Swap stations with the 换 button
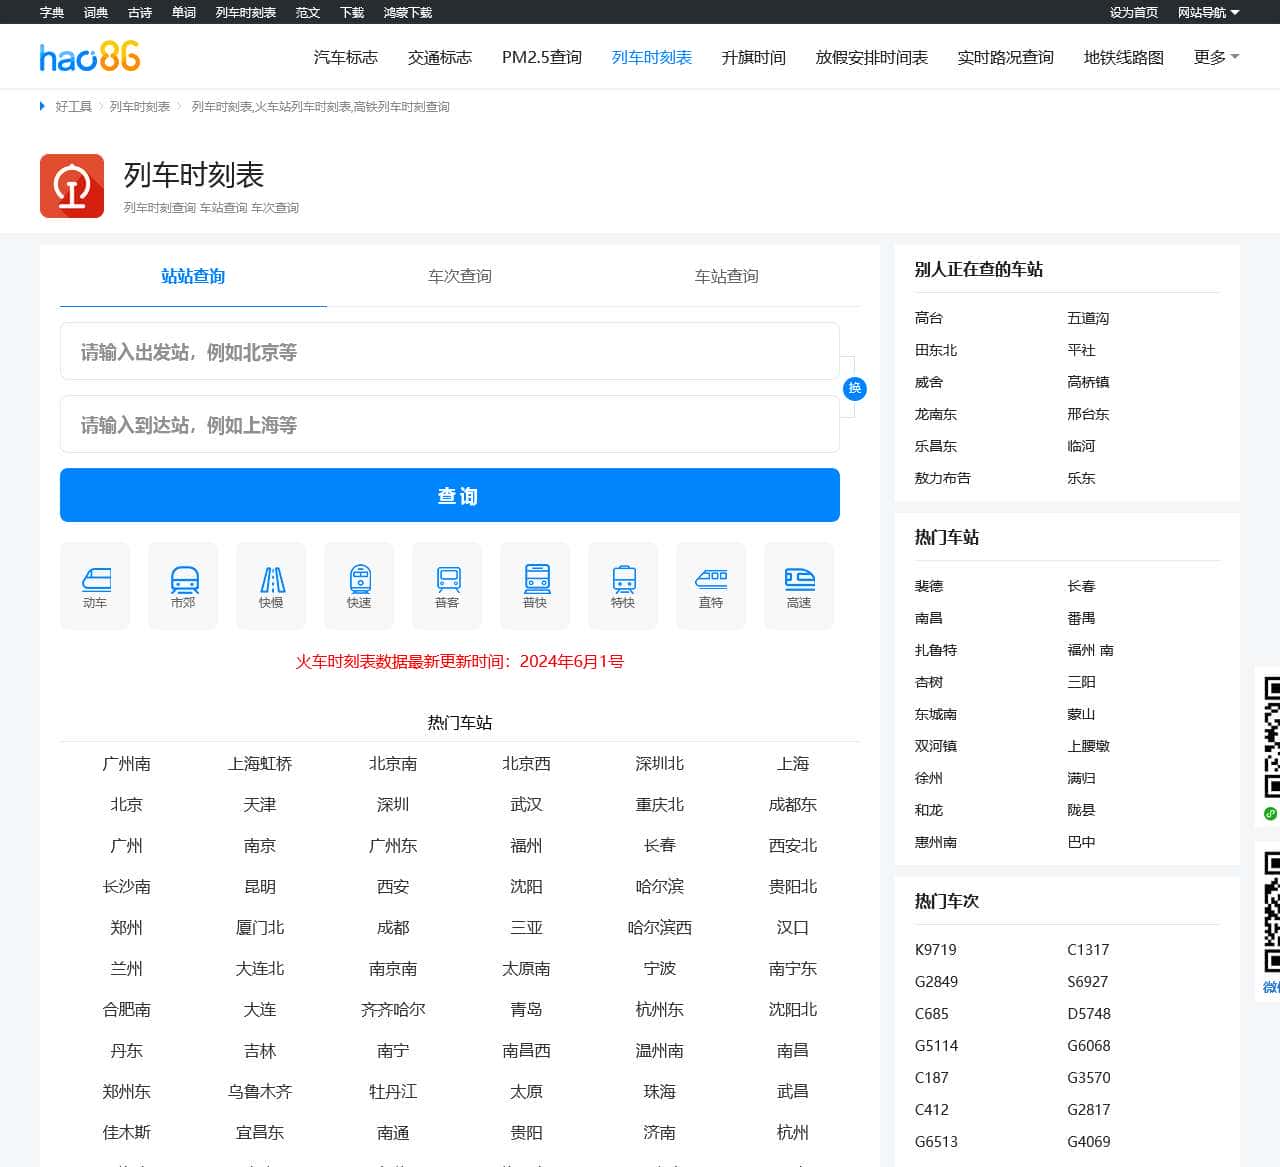 (854, 388)
